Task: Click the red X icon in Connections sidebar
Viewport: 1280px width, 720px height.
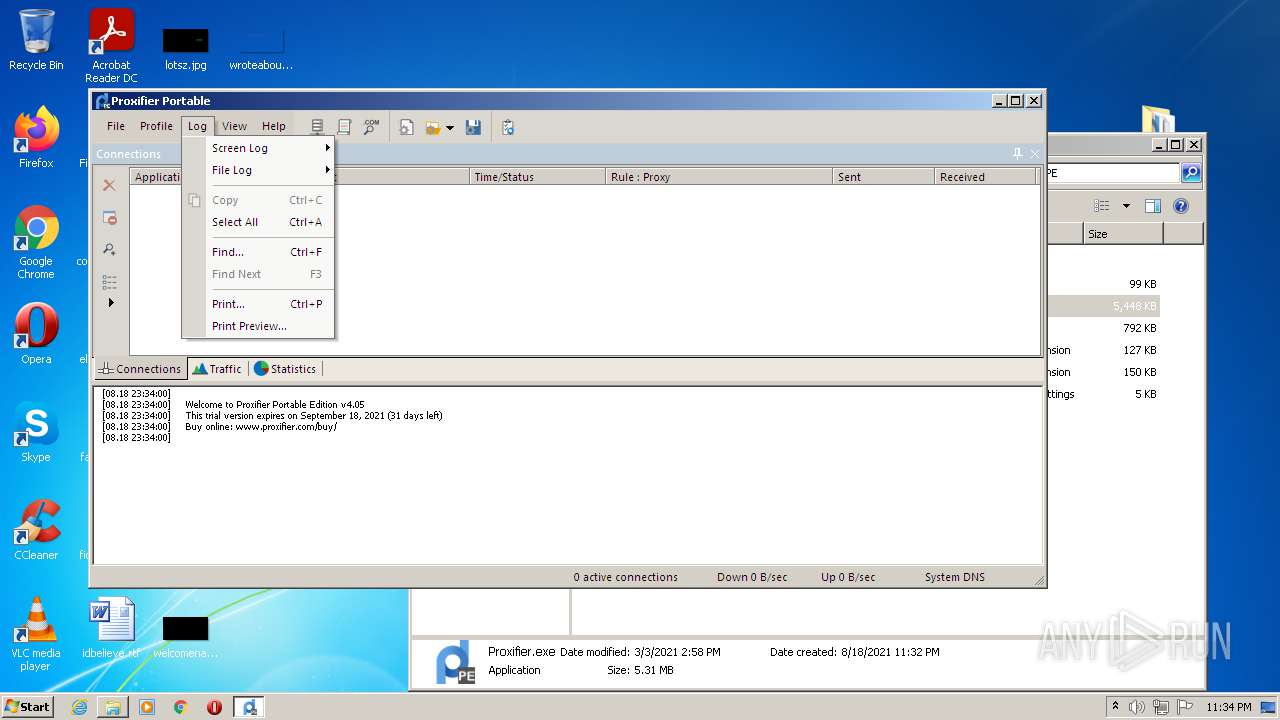Action: point(110,185)
